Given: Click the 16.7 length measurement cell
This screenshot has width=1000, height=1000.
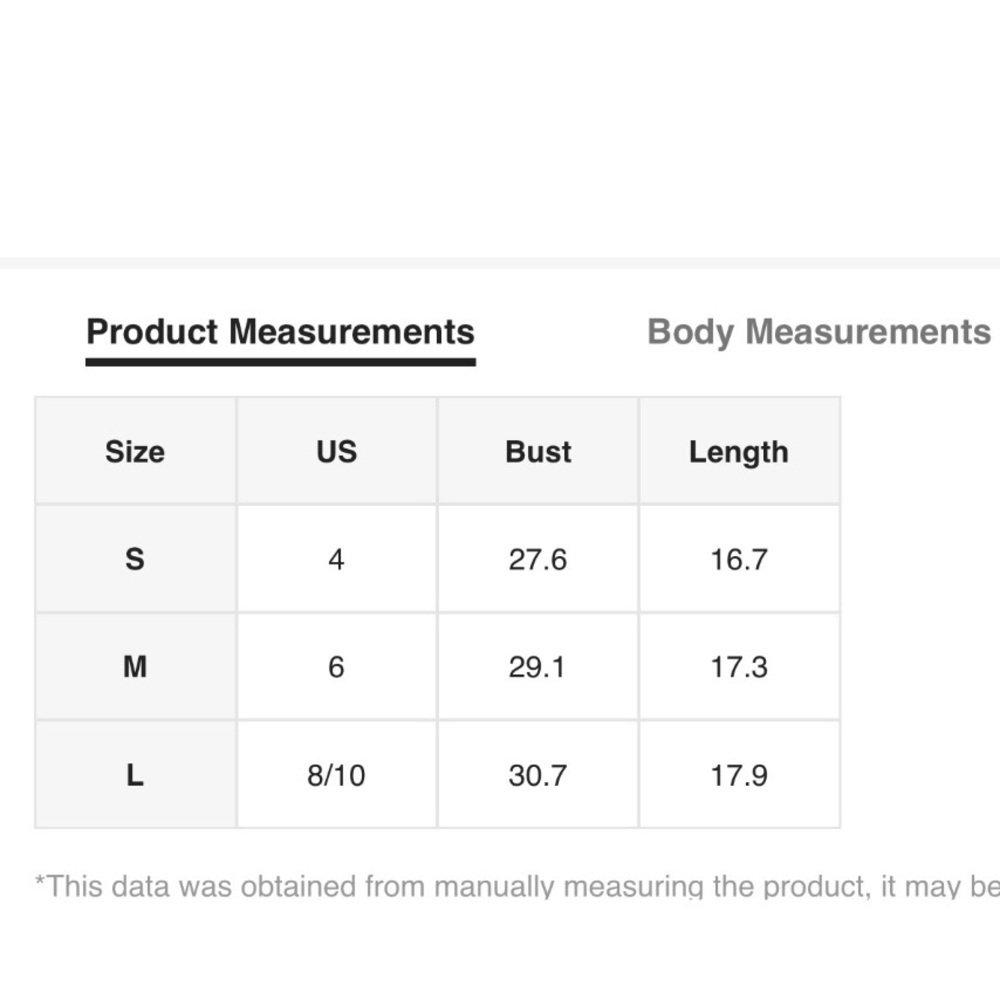Looking at the screenshot, I should coord(739,559).
